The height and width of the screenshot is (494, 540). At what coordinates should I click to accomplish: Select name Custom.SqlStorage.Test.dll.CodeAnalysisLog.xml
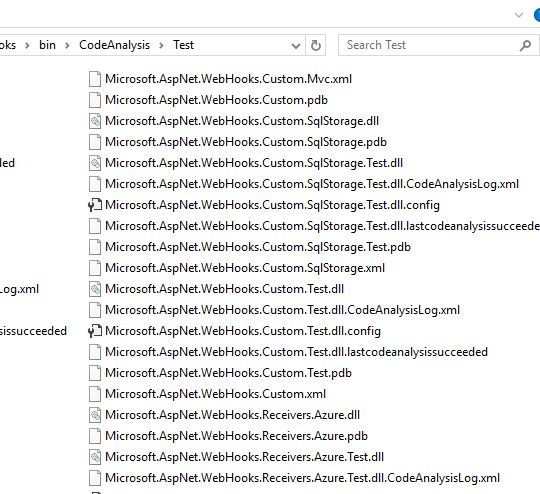point(312,184)
